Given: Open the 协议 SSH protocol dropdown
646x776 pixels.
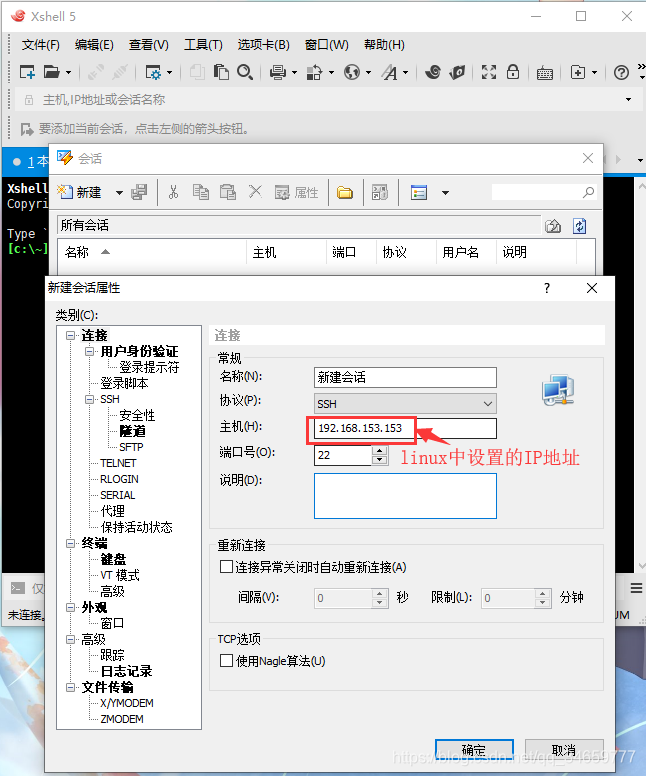Looking at the screenshot, I should [405, 403].
